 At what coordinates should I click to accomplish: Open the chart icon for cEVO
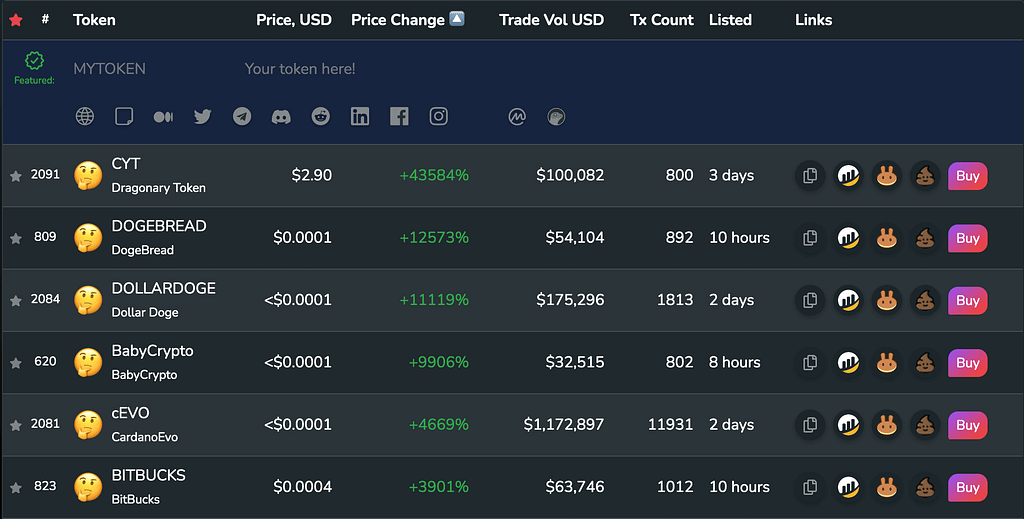click(848, 425)
